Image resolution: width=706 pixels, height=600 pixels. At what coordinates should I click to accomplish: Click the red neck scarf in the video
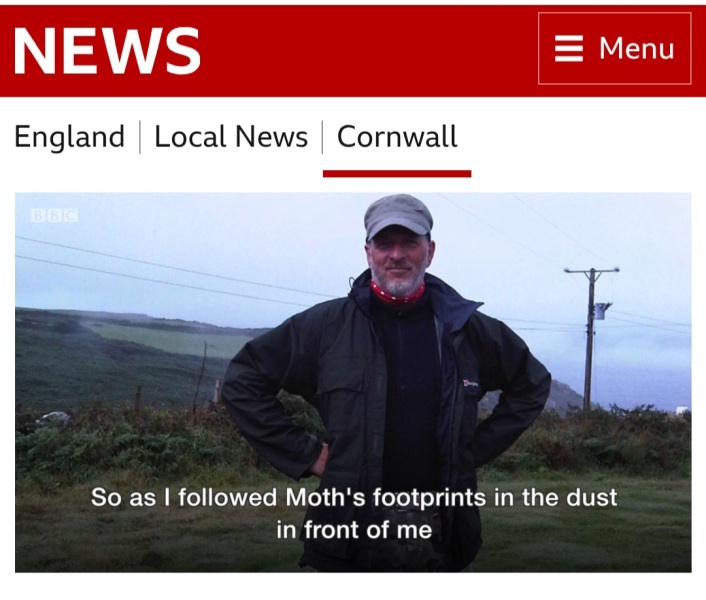397,293
